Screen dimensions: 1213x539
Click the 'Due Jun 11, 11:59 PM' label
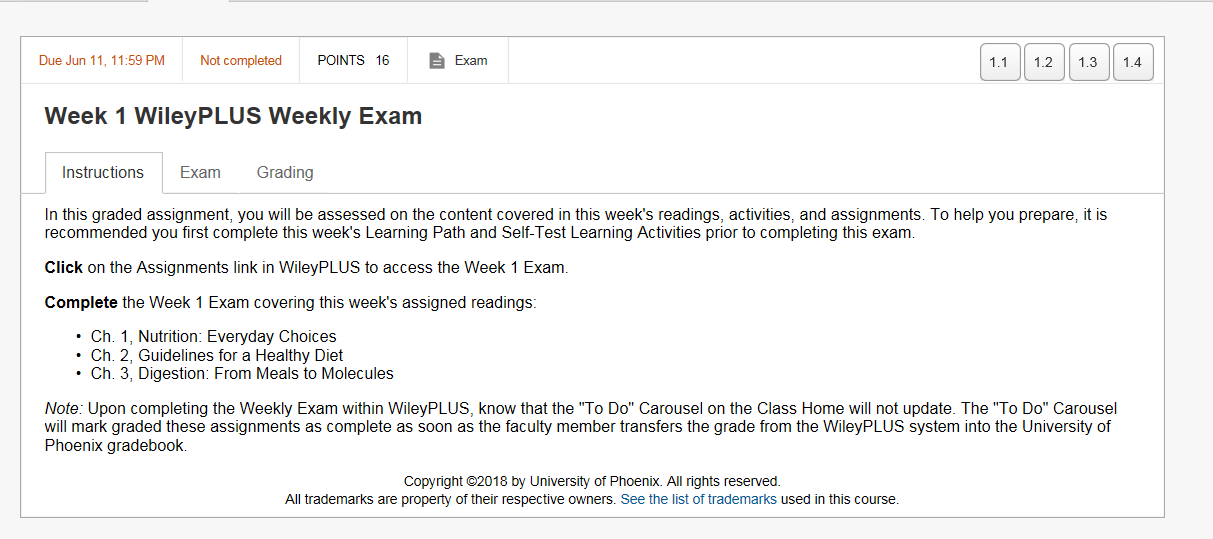tap(102, 61)
